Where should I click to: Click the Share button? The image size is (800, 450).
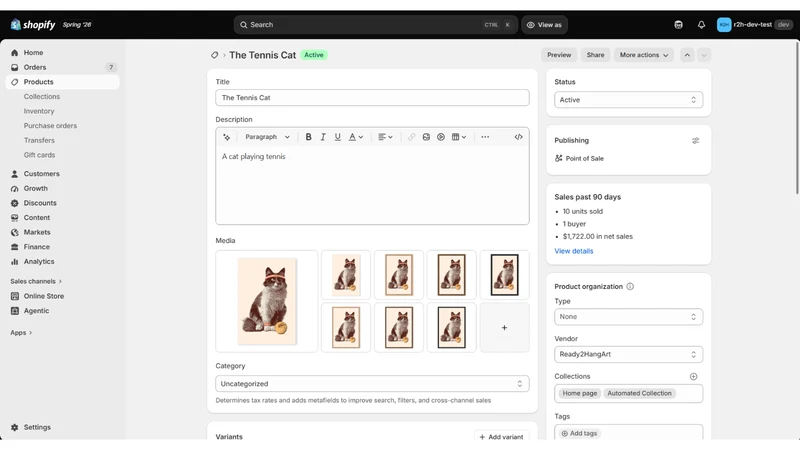pos(595,55)
